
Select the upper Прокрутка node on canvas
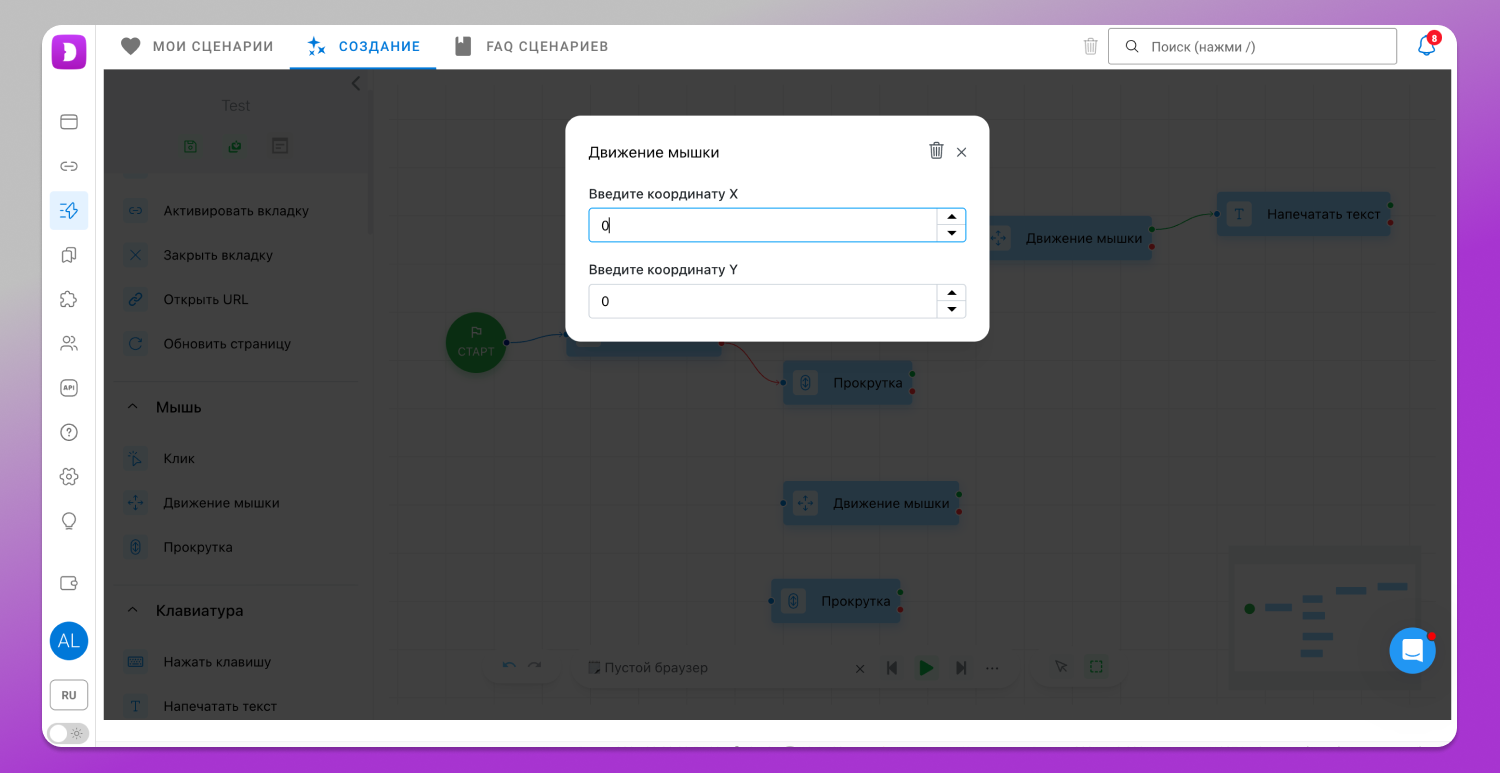coord(847,383)
